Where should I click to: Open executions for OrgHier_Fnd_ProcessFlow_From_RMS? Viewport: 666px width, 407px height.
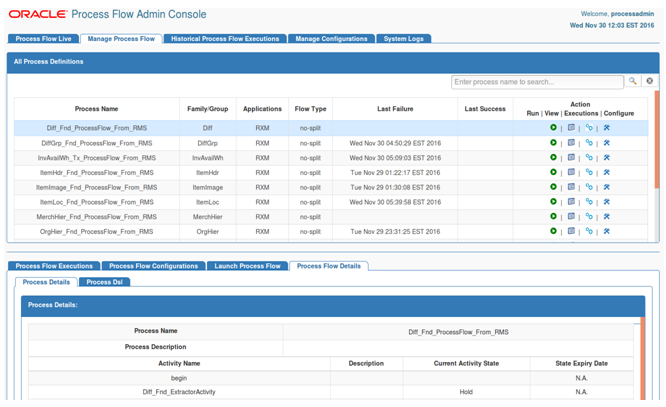(589, 231)
